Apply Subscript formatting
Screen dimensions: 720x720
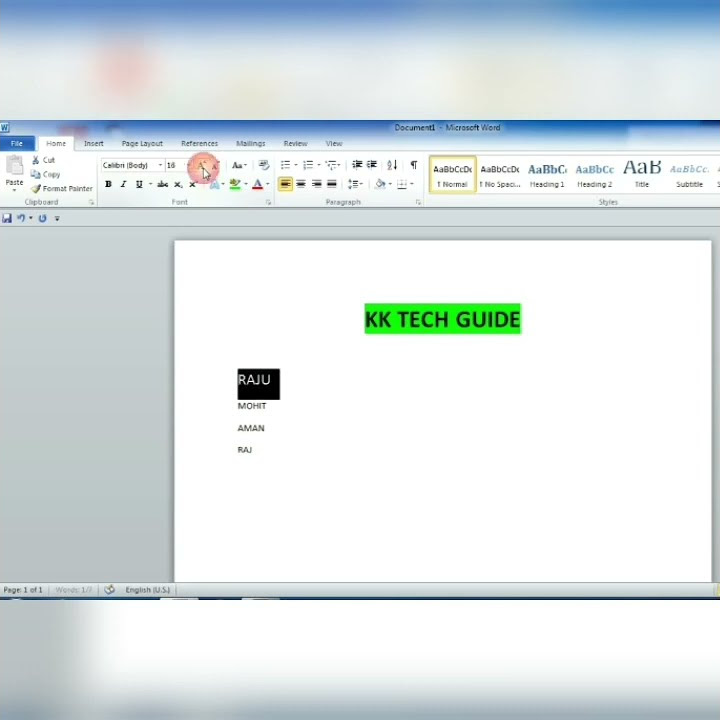178,184
